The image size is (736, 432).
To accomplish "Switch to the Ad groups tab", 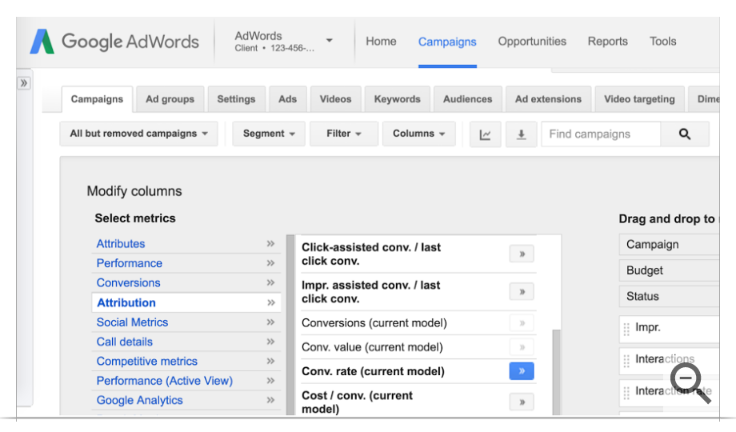I will click(x=170, y=99).
